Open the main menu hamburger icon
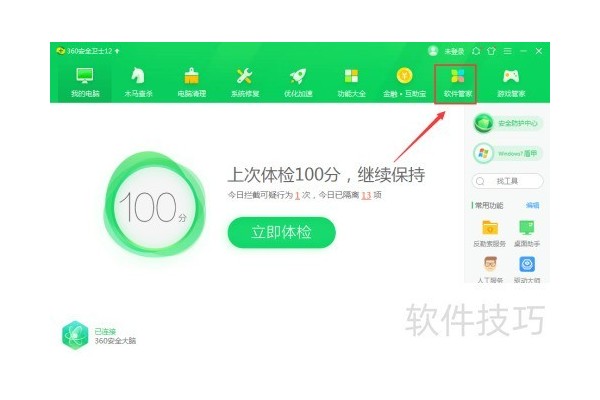600x400 pixels. 507,51
